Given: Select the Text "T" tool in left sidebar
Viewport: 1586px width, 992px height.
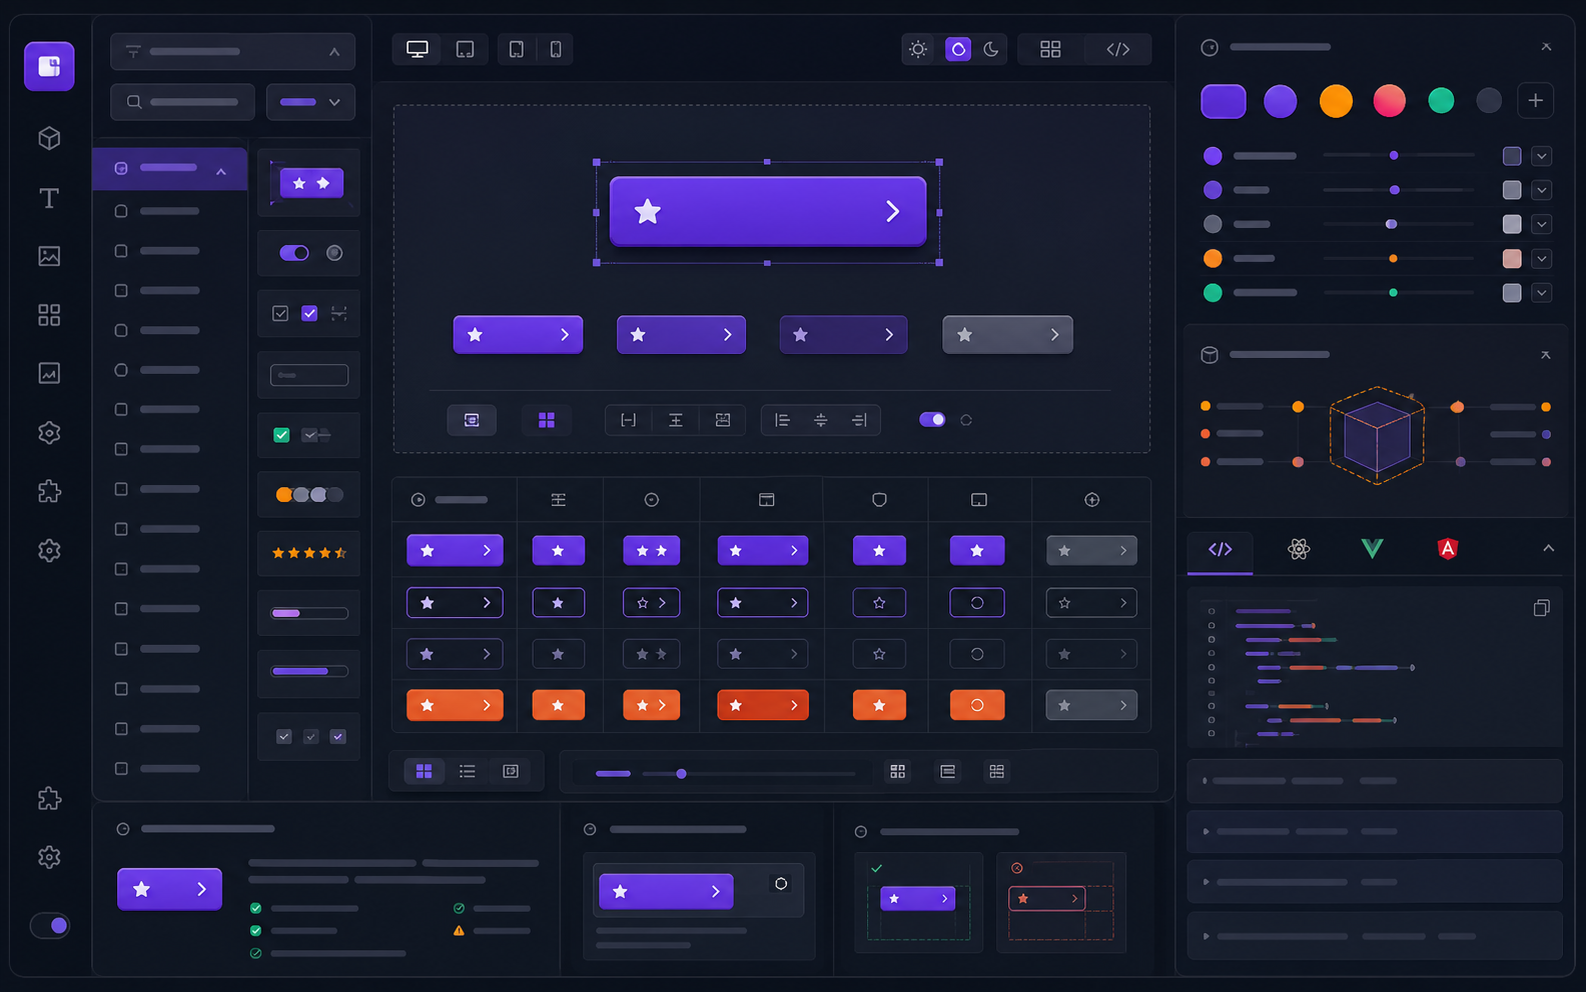Looking at the screenshot, I should point(49,198).
